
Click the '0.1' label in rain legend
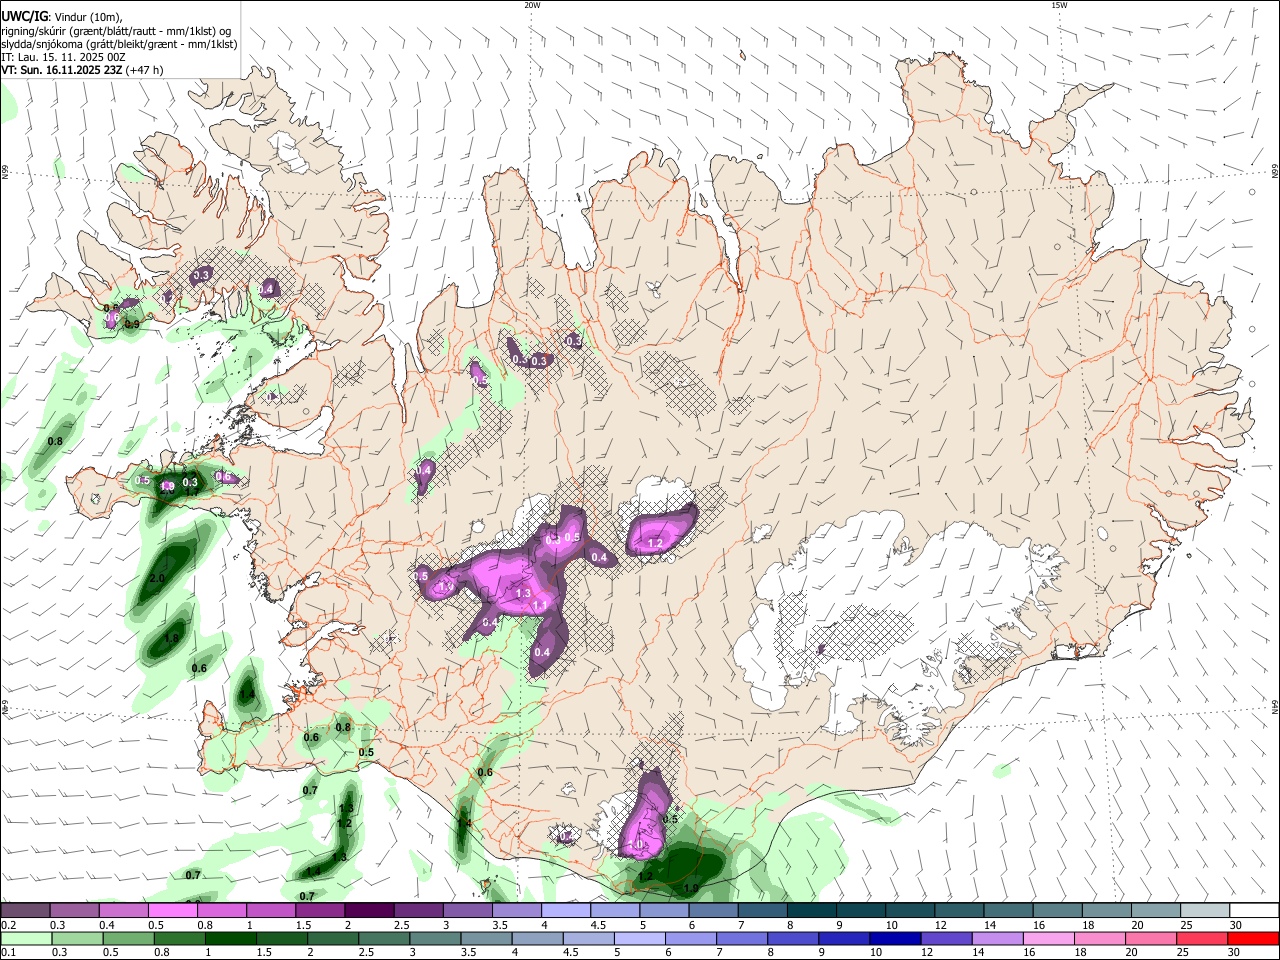(x=9, y=953)
